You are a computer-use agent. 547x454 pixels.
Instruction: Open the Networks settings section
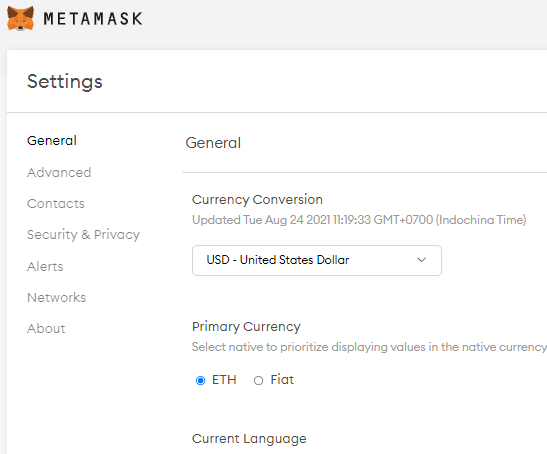[57, 298]
